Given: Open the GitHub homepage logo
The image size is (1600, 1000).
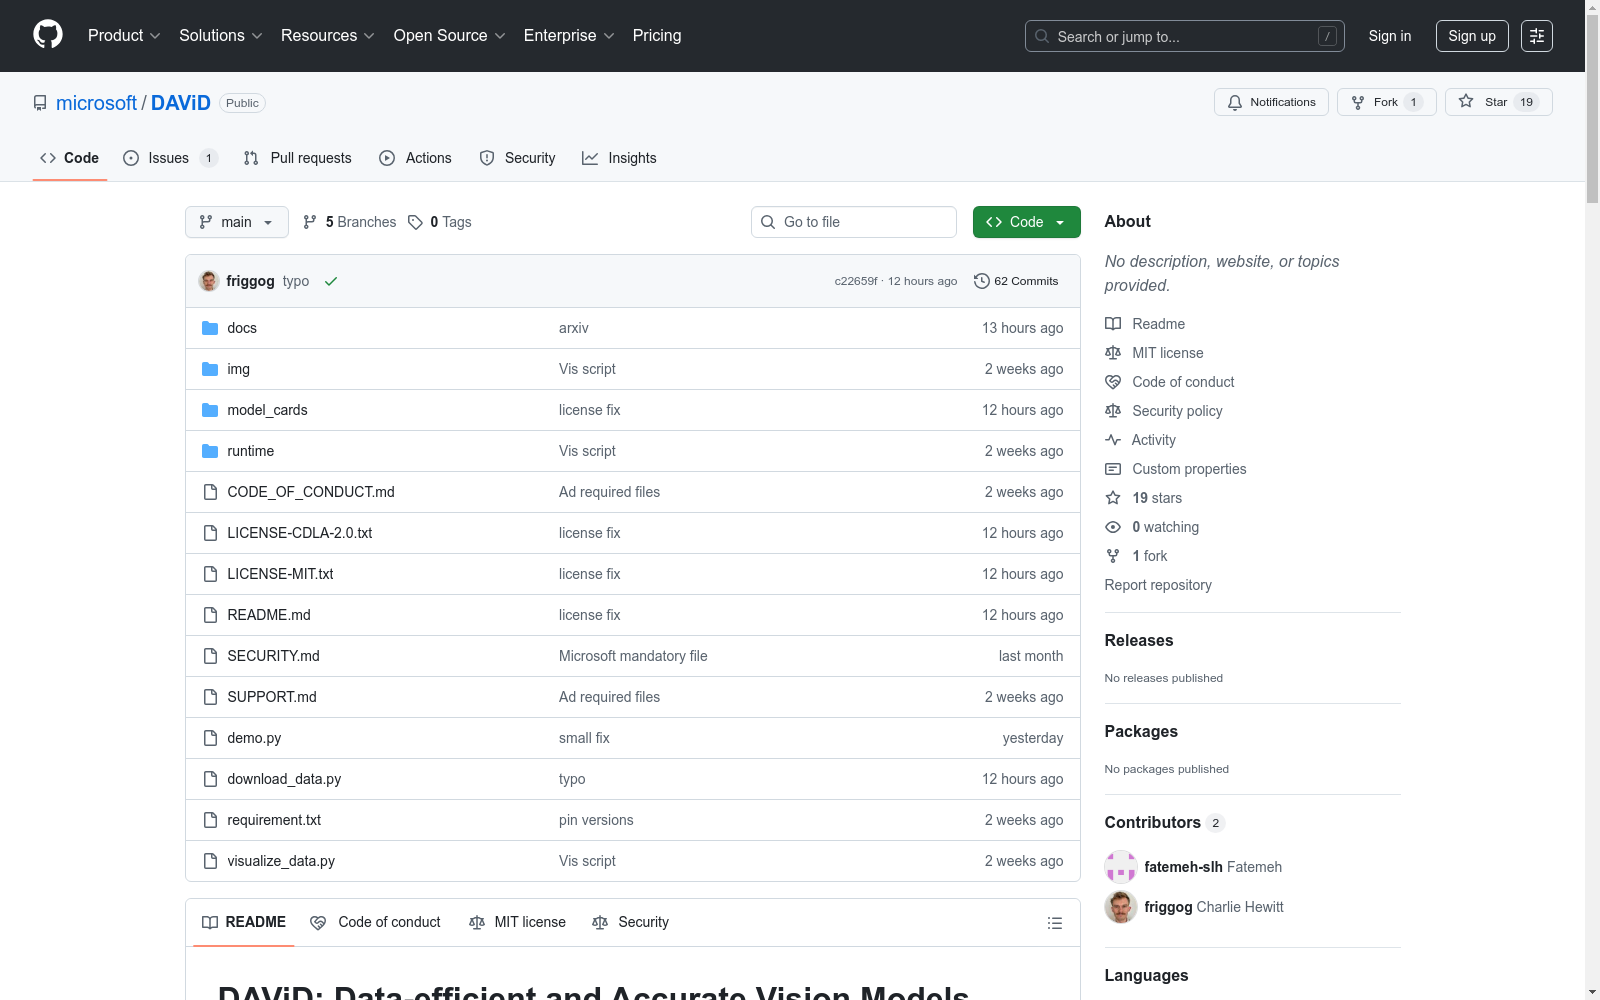Looking at the screenshot, I should 48,35.
